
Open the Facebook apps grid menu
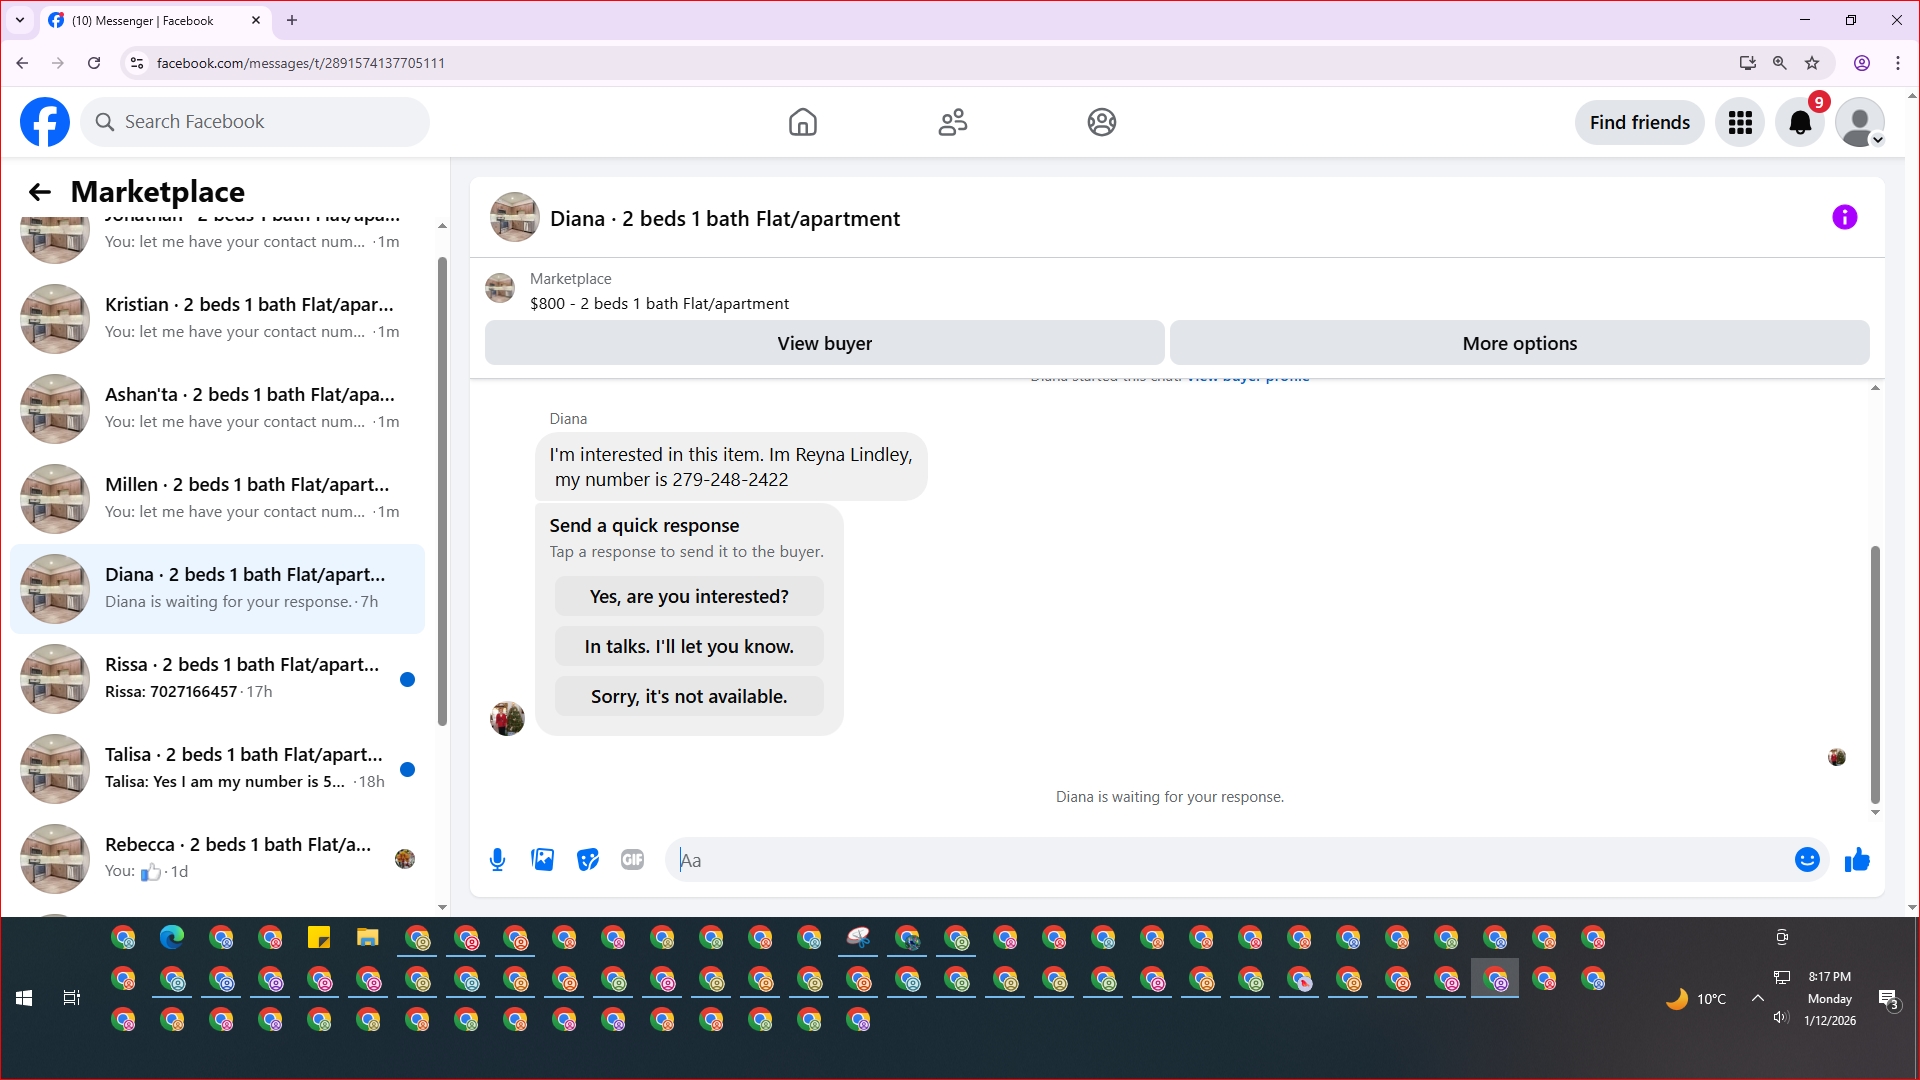tap(1740, 123)
